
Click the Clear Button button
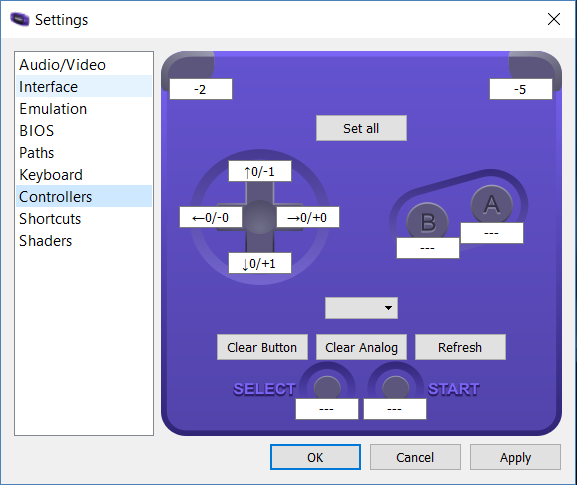pyautogui.click(x=262, y=347)
